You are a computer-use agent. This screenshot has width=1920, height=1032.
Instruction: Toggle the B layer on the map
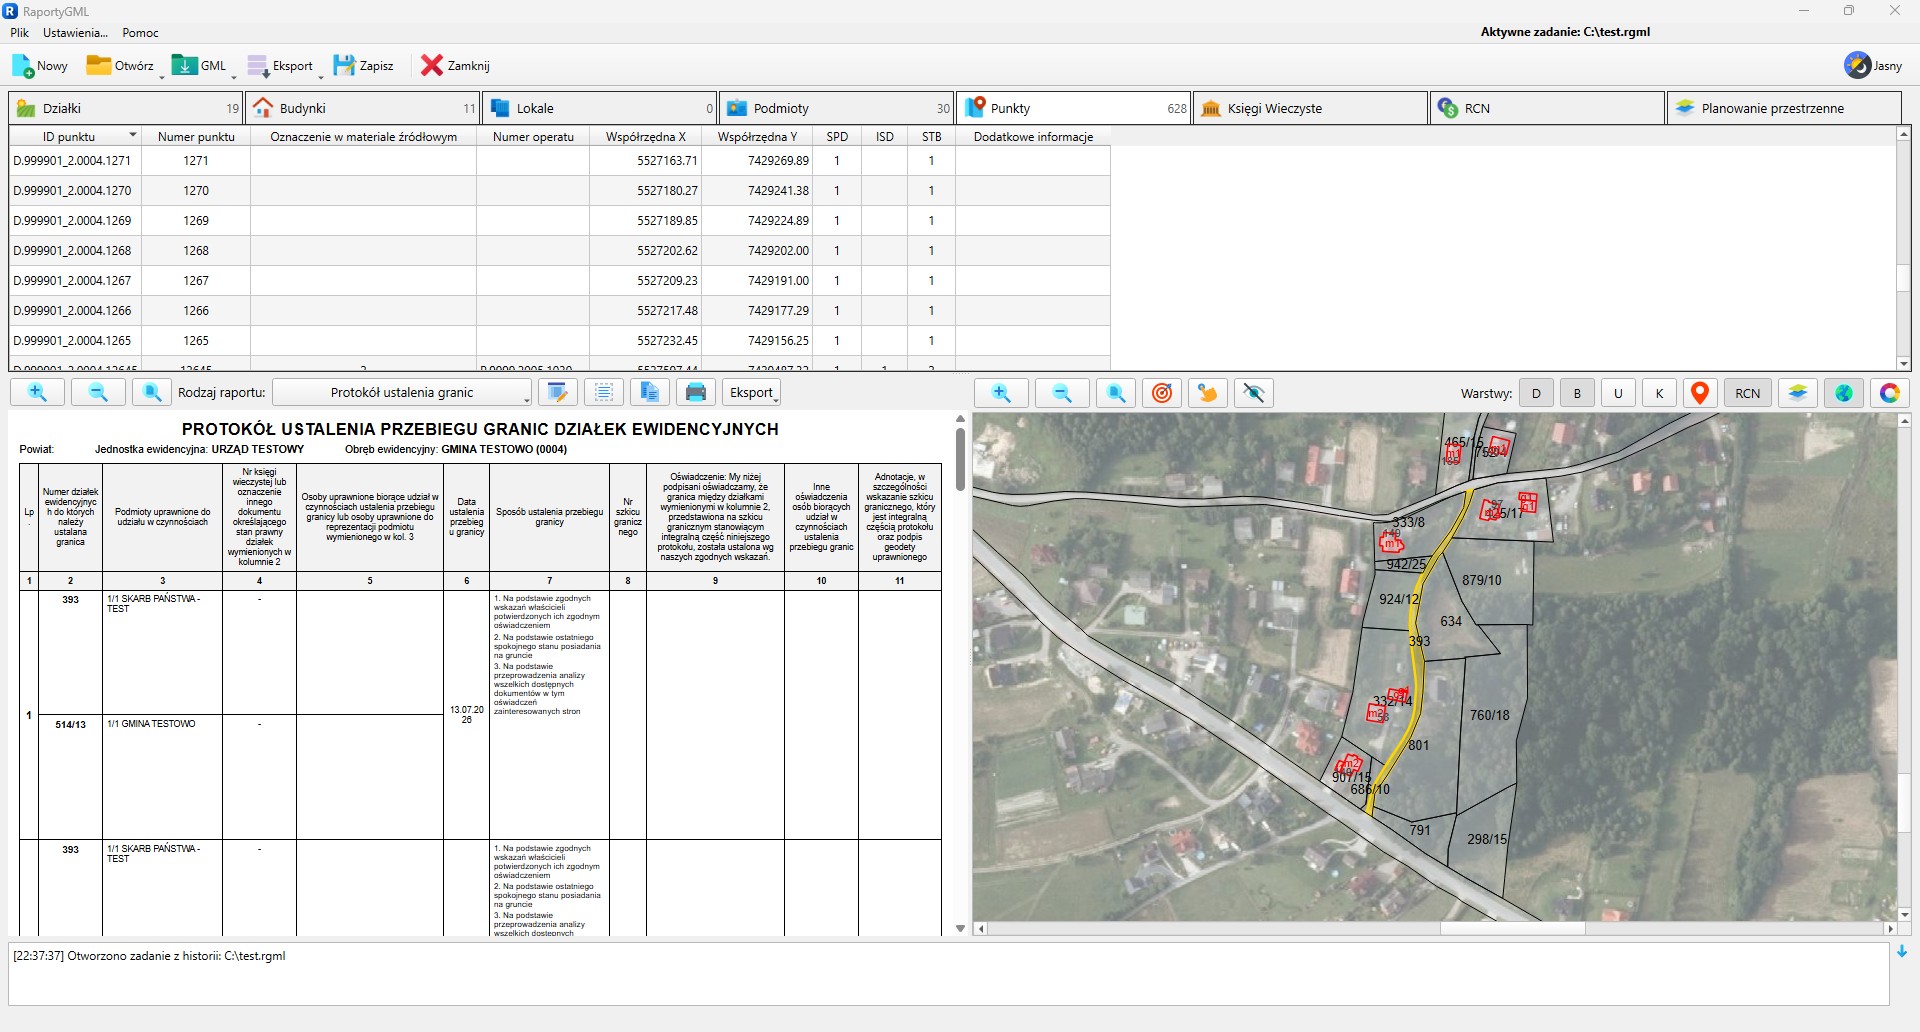[1577, 393]
